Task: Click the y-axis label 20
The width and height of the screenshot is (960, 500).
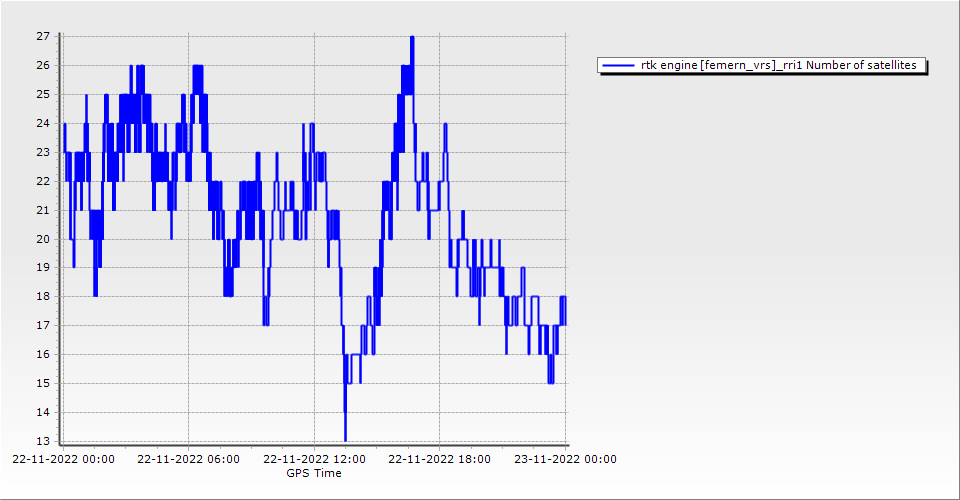Action: (43, 239)
